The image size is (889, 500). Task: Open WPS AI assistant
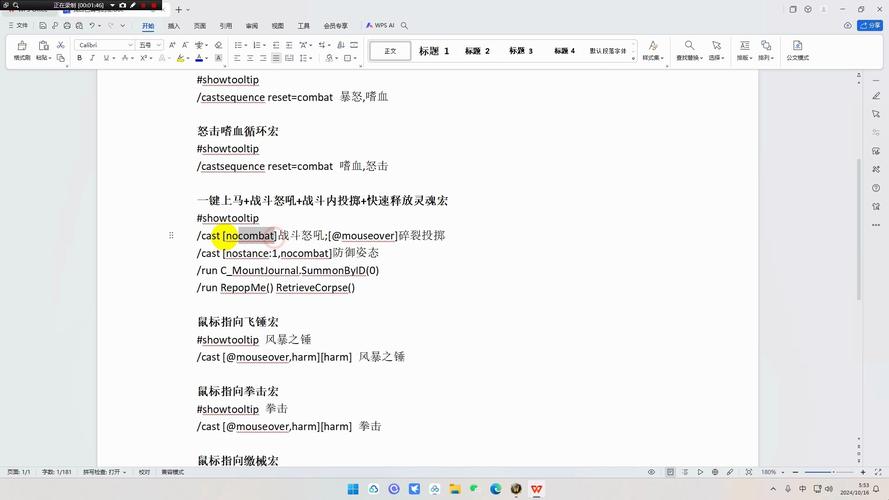pyautogui.click(x=380, y=26)
